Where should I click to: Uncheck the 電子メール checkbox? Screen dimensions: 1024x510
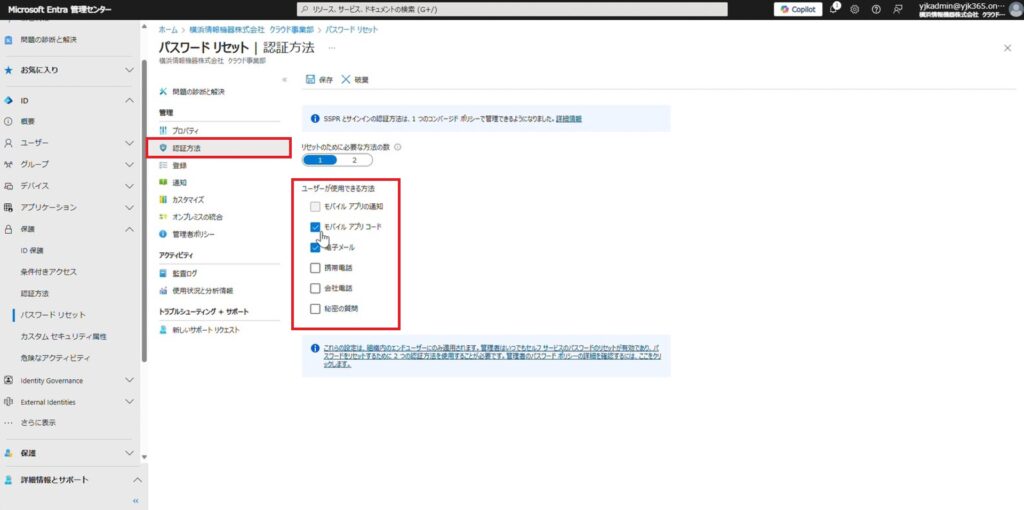coord(315,247)
